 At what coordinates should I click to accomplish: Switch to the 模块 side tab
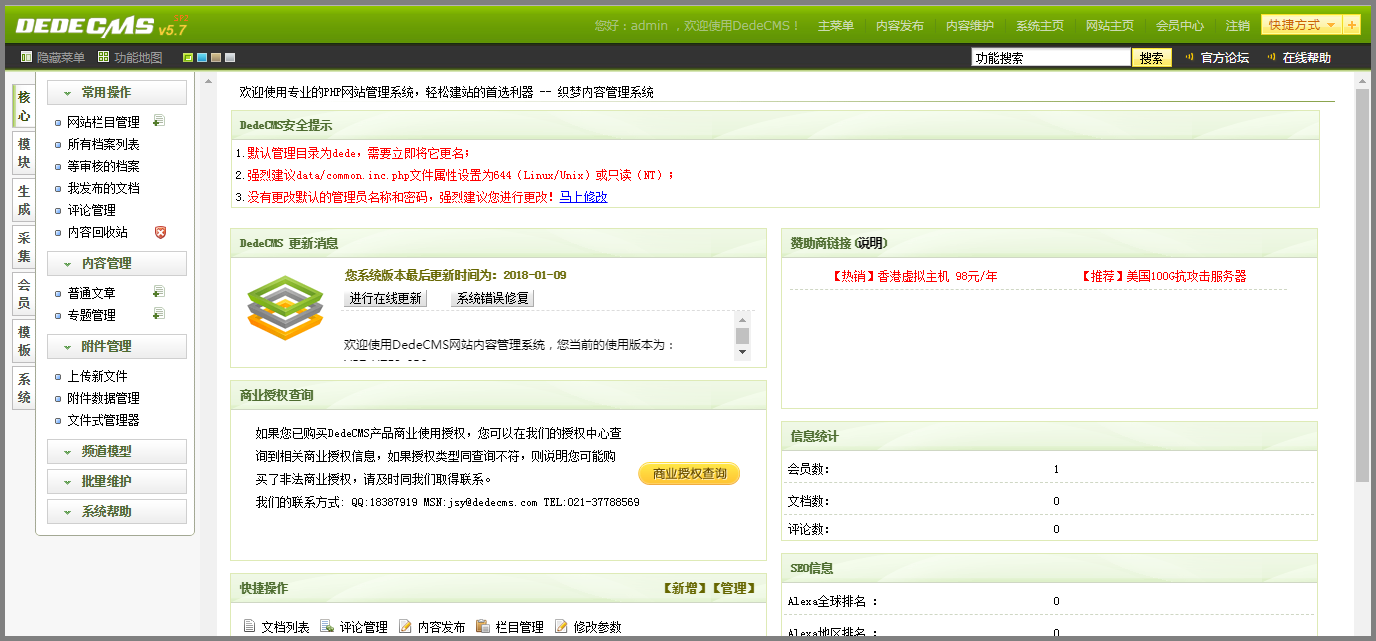point(24,153)
